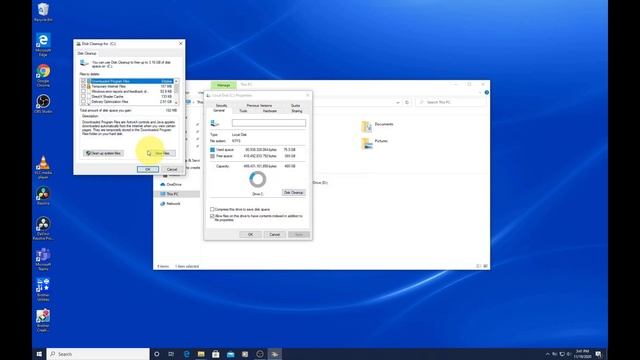The image size is (640, 360).
Task: Open the Brother Utilities desktop icon
Action: [43, 289]
